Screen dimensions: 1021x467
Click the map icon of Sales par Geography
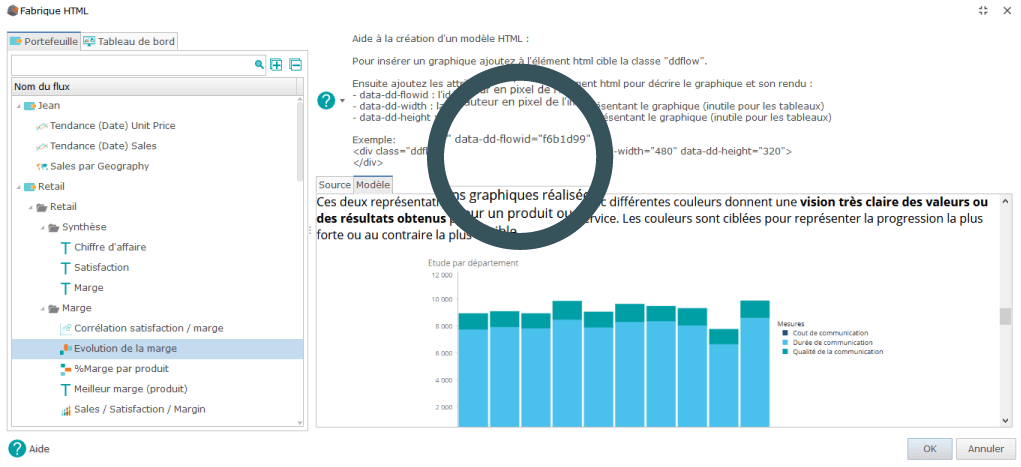pyautogui.click(x=42, y=166)
